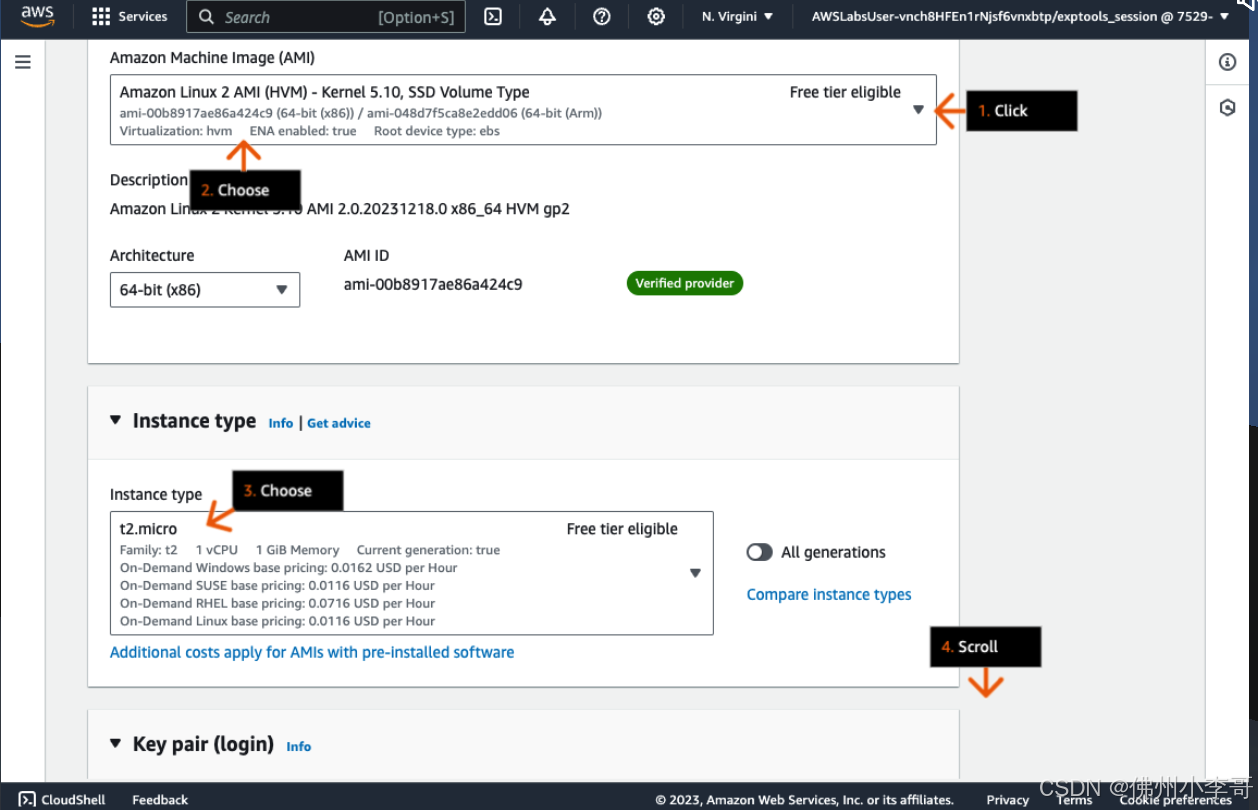Open the Amazon Machine Image dropdown
Image resolution: width=1258 pixels, height=810 pixels.
pos(523,110)
